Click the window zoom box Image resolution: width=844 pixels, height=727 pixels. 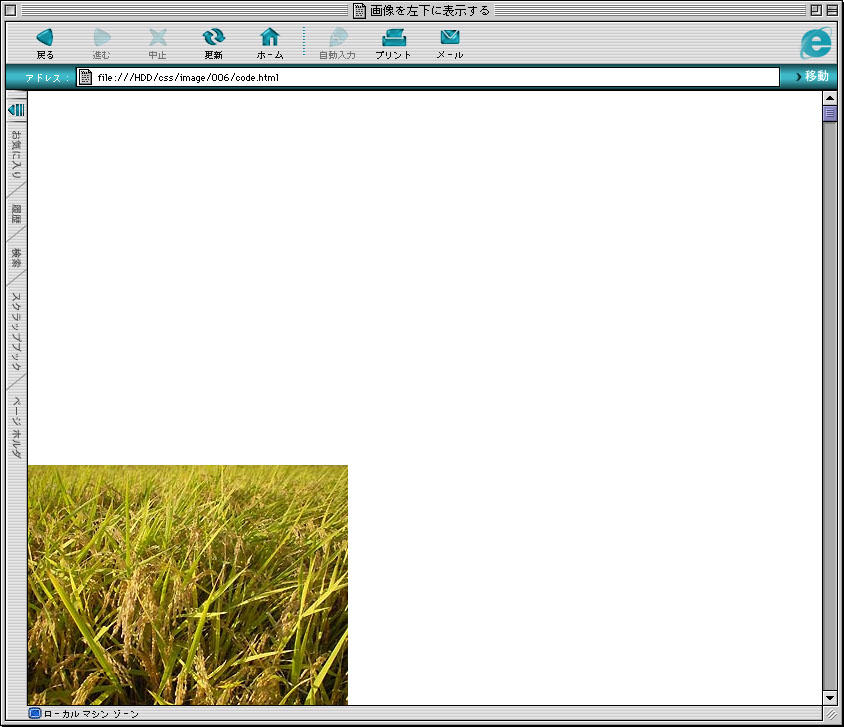coord(816,10)
